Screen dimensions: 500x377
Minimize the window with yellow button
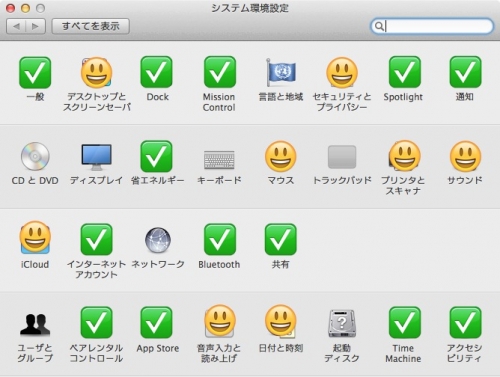pos(26,8)
